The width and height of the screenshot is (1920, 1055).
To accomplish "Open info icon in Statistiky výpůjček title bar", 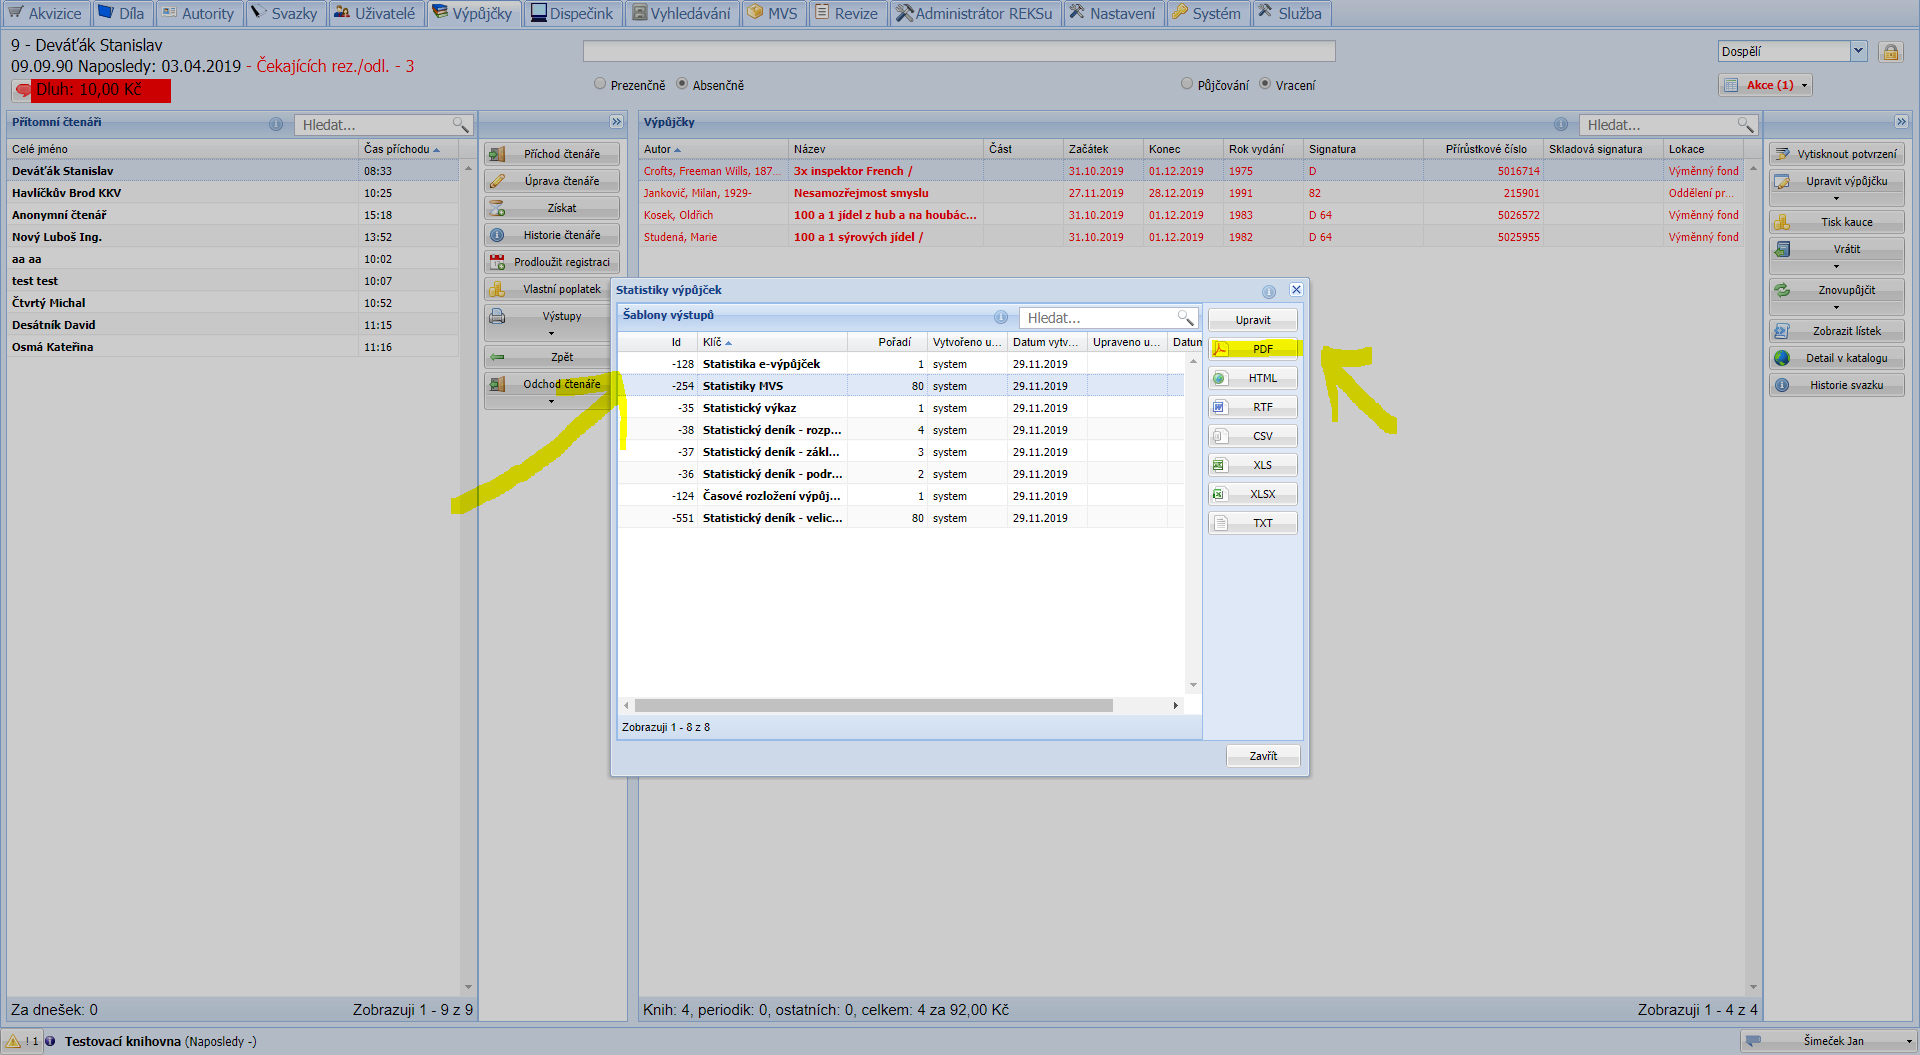I will [1269, 291].
